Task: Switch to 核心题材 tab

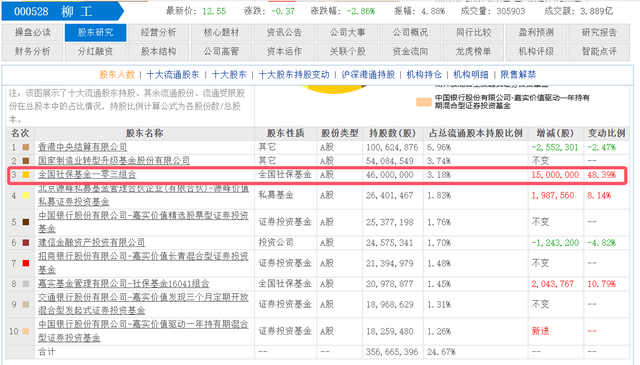Action: pos(221,33)
